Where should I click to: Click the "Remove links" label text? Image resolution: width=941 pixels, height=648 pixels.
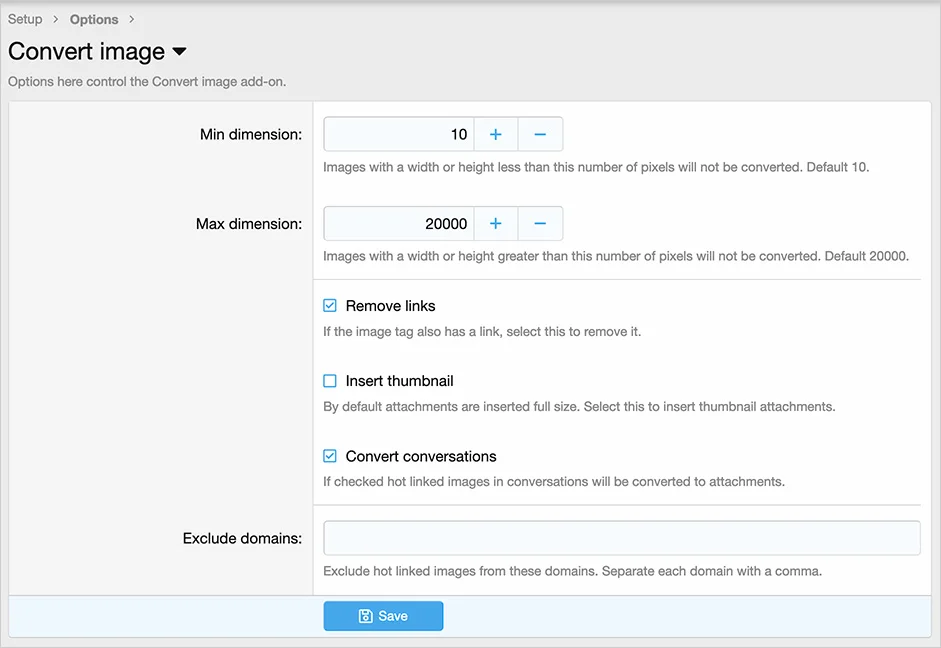pyautogui.click(x=390, y=306)
